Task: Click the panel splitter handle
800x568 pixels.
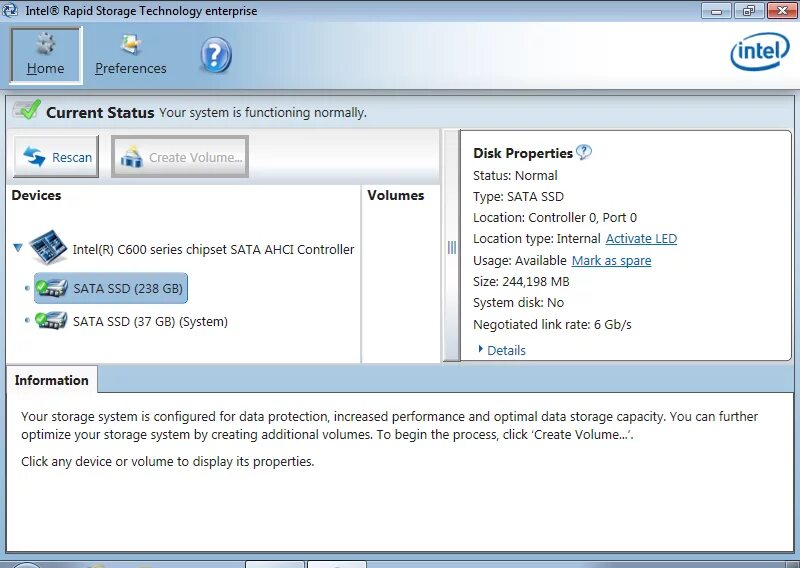Action: [452, 248]
